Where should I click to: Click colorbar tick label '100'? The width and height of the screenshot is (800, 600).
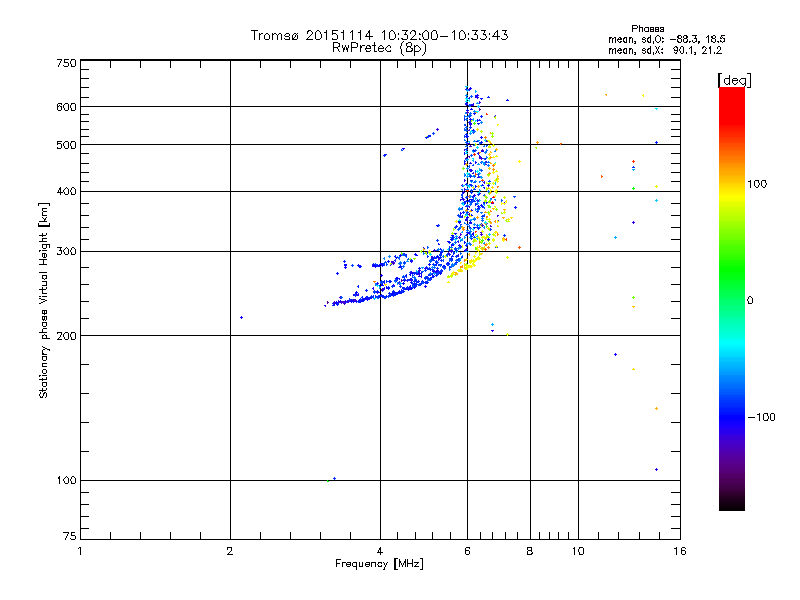coord(757,184)
